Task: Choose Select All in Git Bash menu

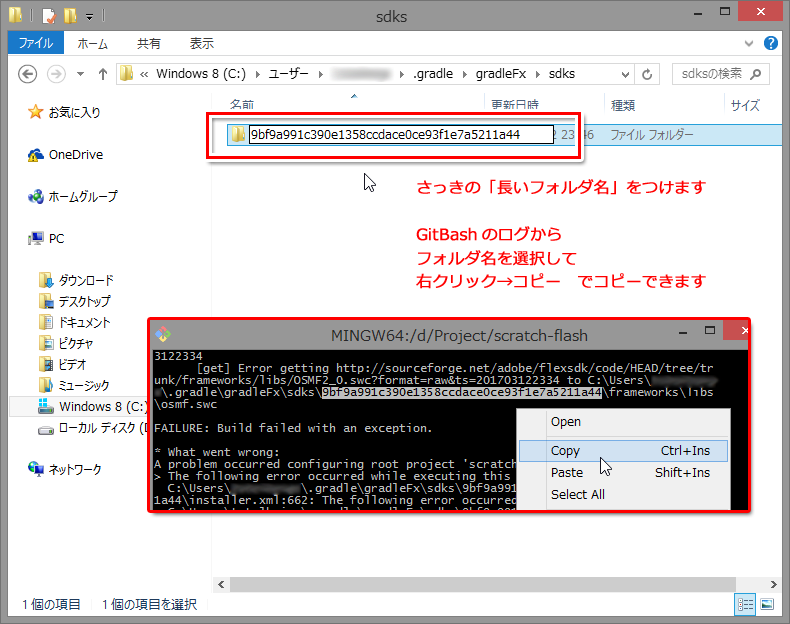Action: click(x=624, y=495)
